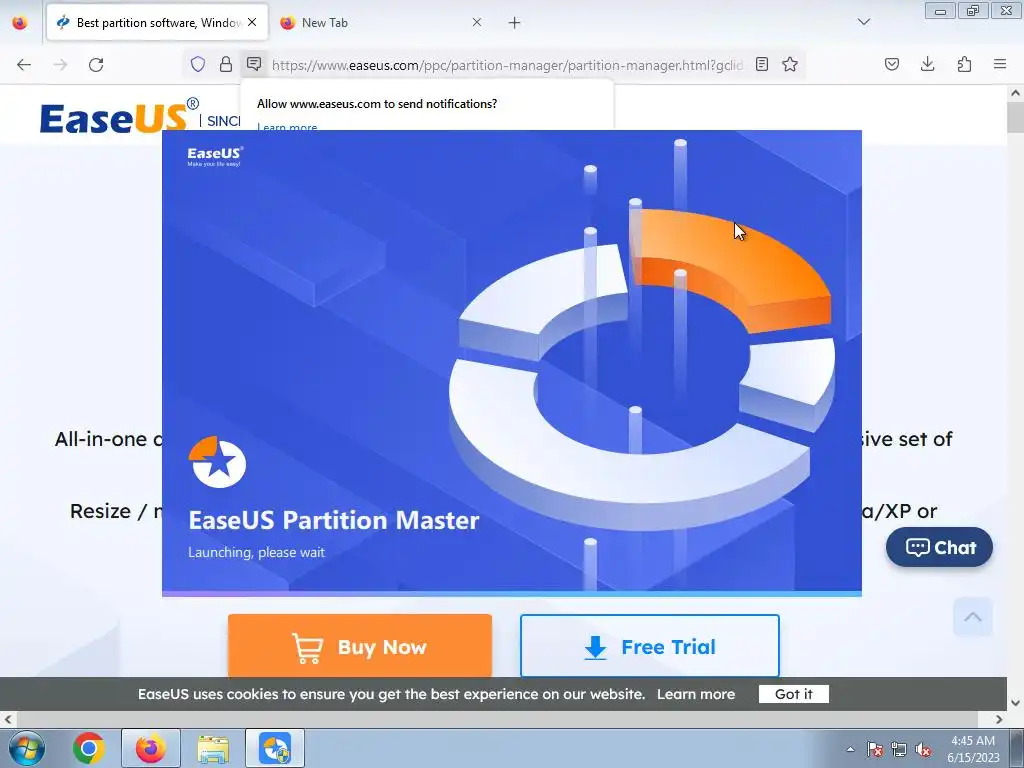Click the padlock site security icon
The width and height of the screenshot is (1024, 768).
coord(226,64)
